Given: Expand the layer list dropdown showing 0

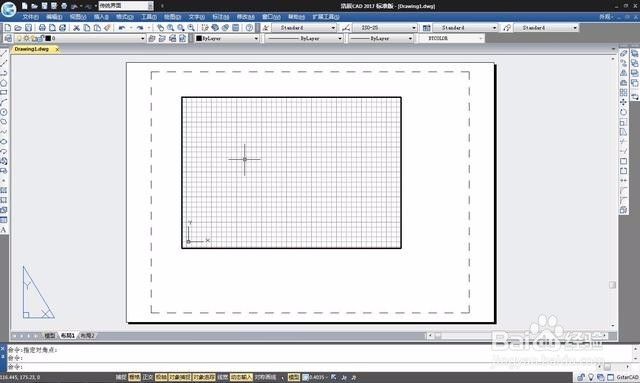Looking at the screenshot, I should click(142, 38).
